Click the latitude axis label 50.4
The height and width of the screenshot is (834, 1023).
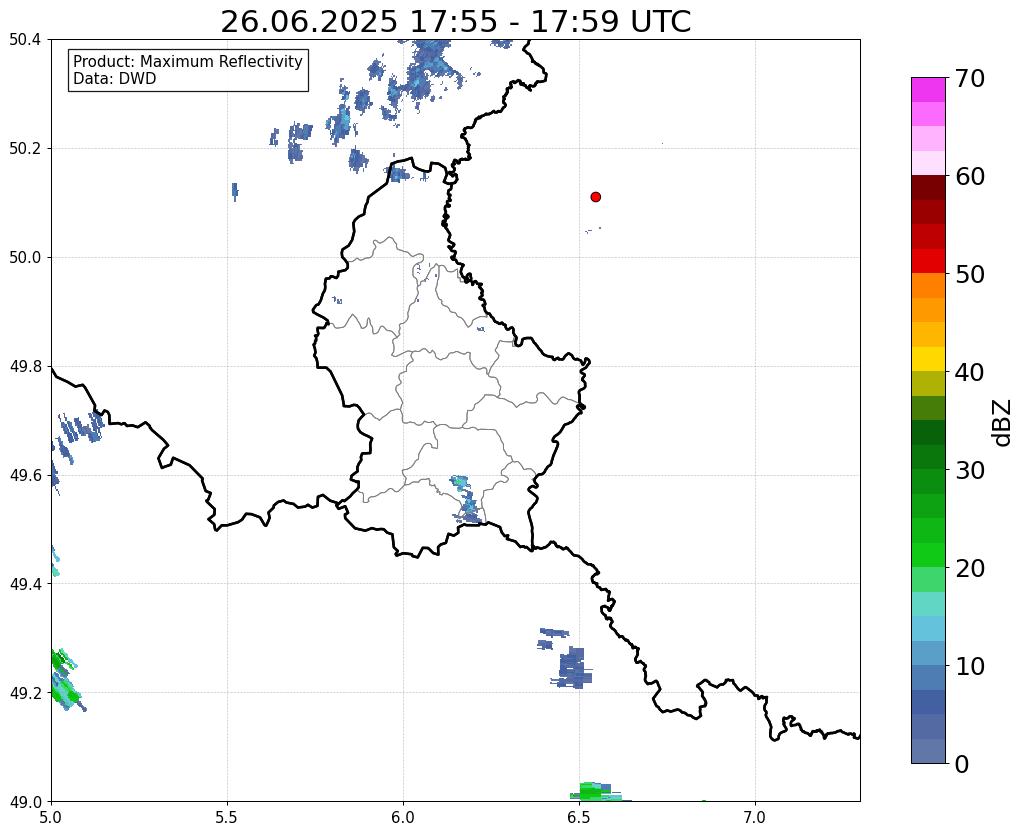point(25,40)
